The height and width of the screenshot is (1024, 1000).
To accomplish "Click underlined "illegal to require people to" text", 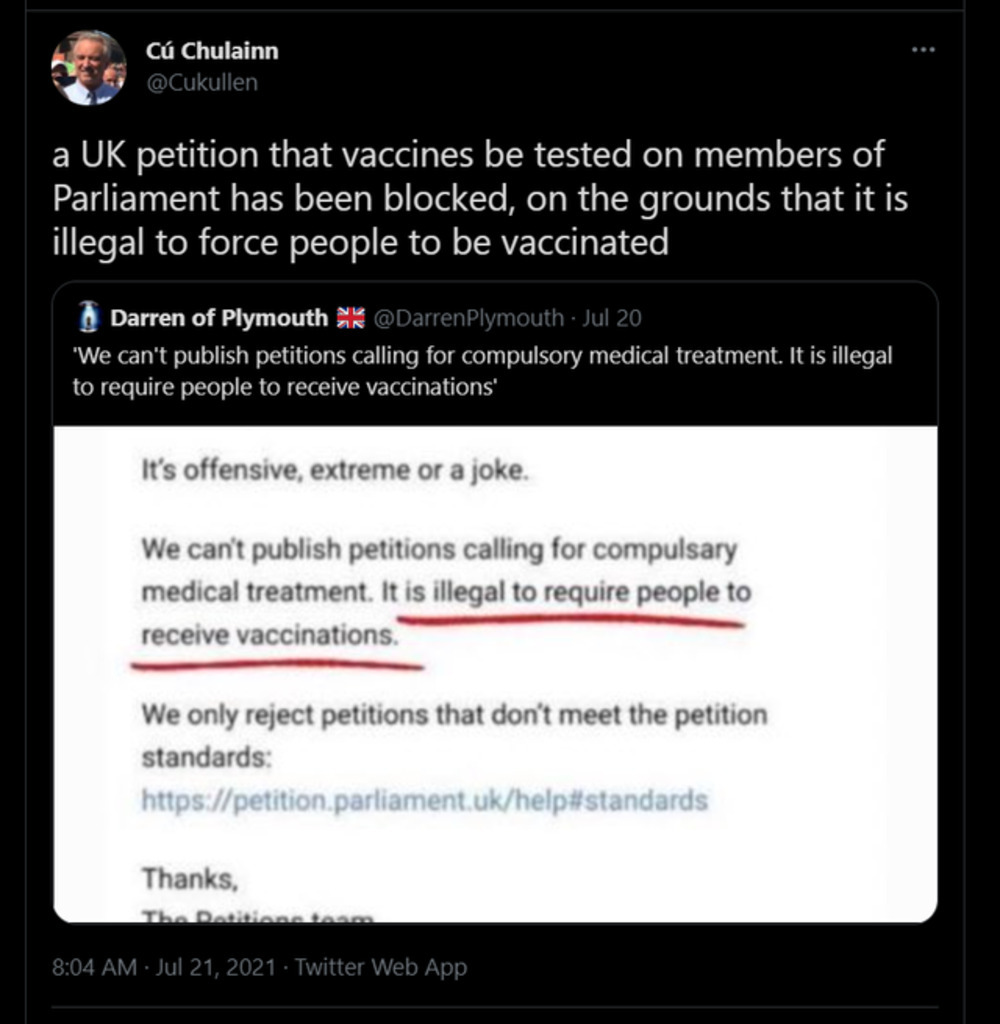I will (x=578, y=592).
